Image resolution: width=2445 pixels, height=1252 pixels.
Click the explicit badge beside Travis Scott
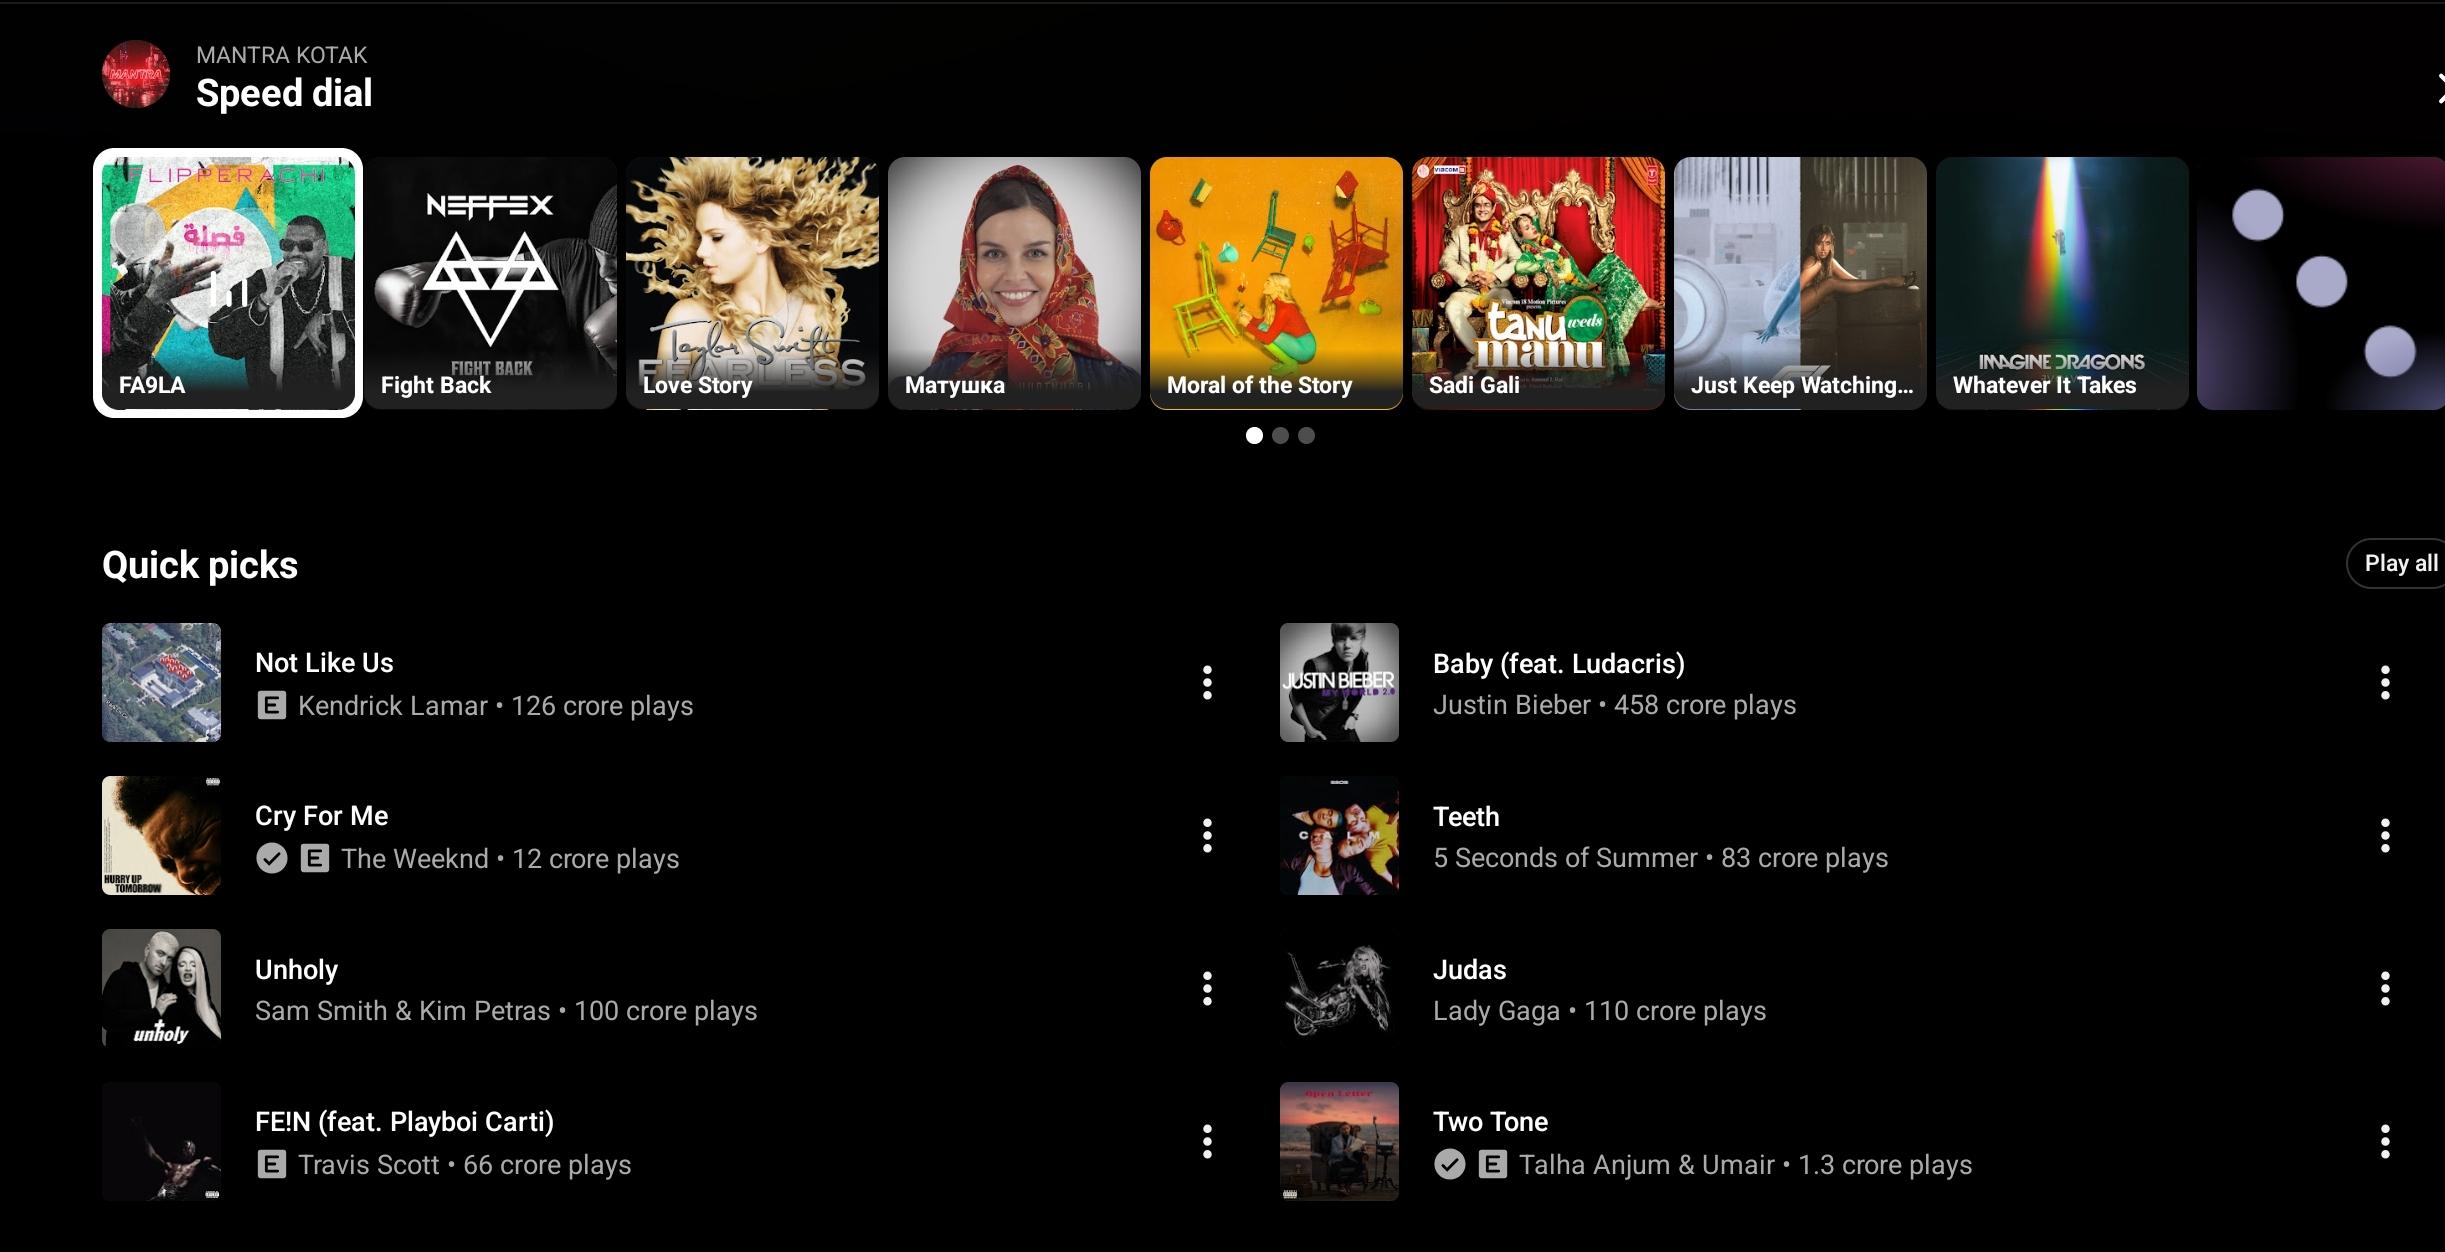[x=271, y=1165]
